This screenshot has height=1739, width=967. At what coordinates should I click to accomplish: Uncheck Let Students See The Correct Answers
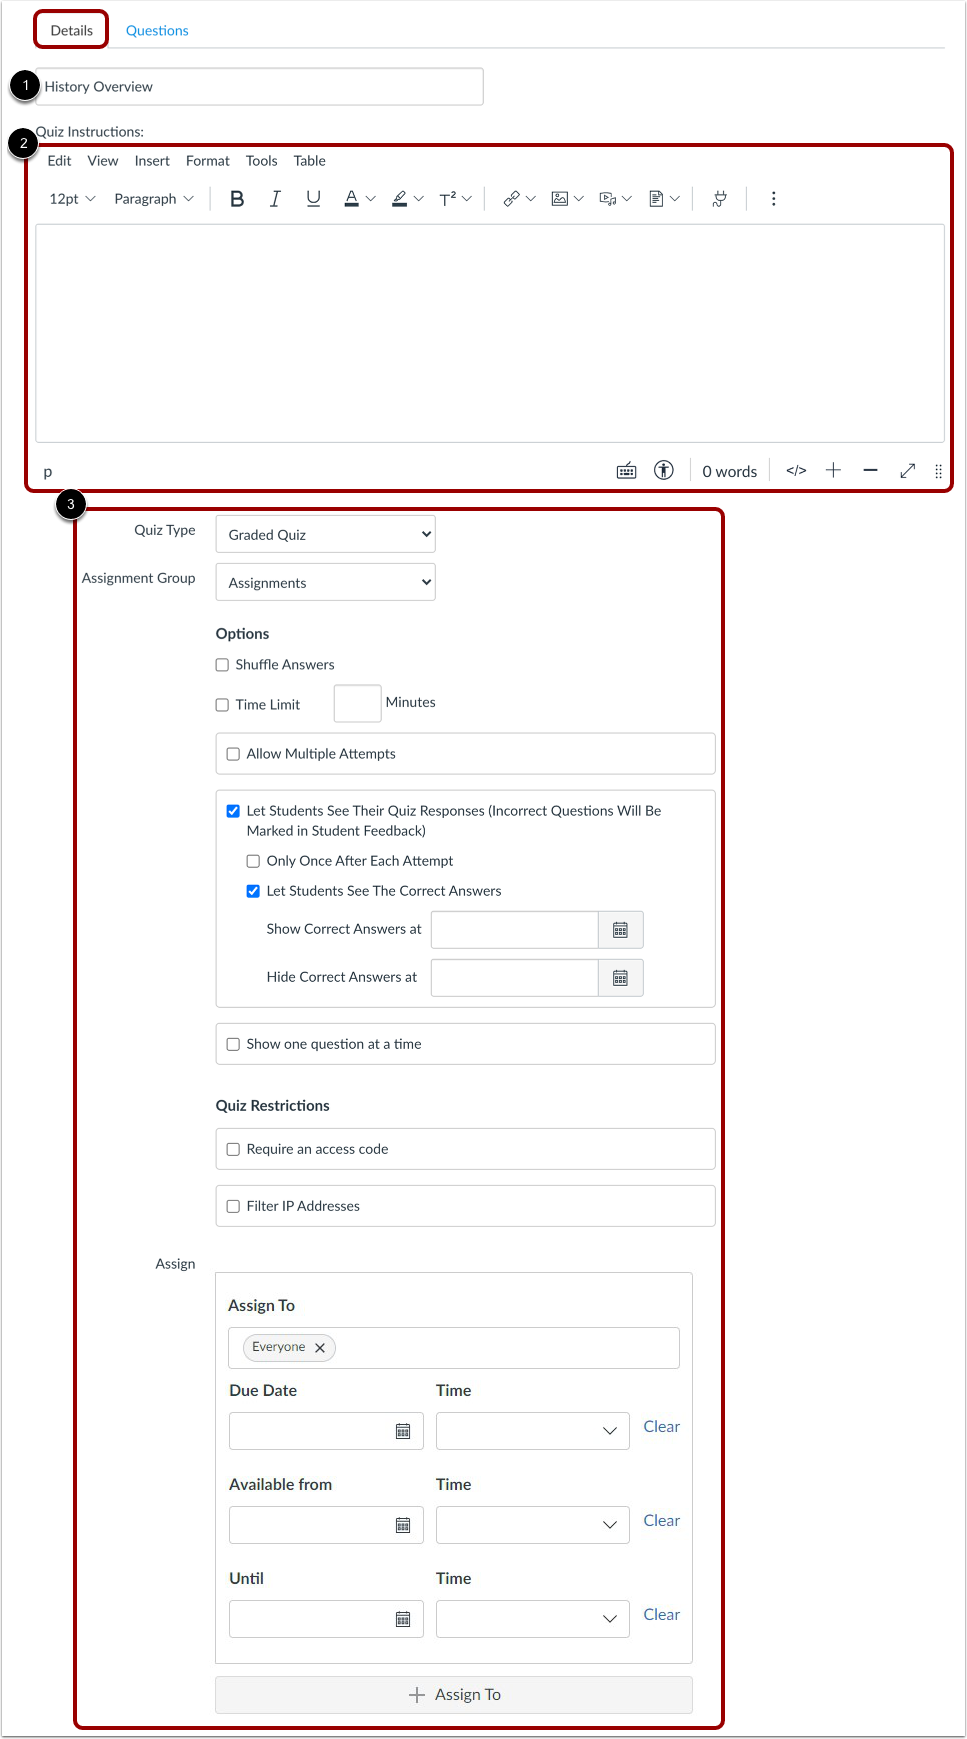253,891
